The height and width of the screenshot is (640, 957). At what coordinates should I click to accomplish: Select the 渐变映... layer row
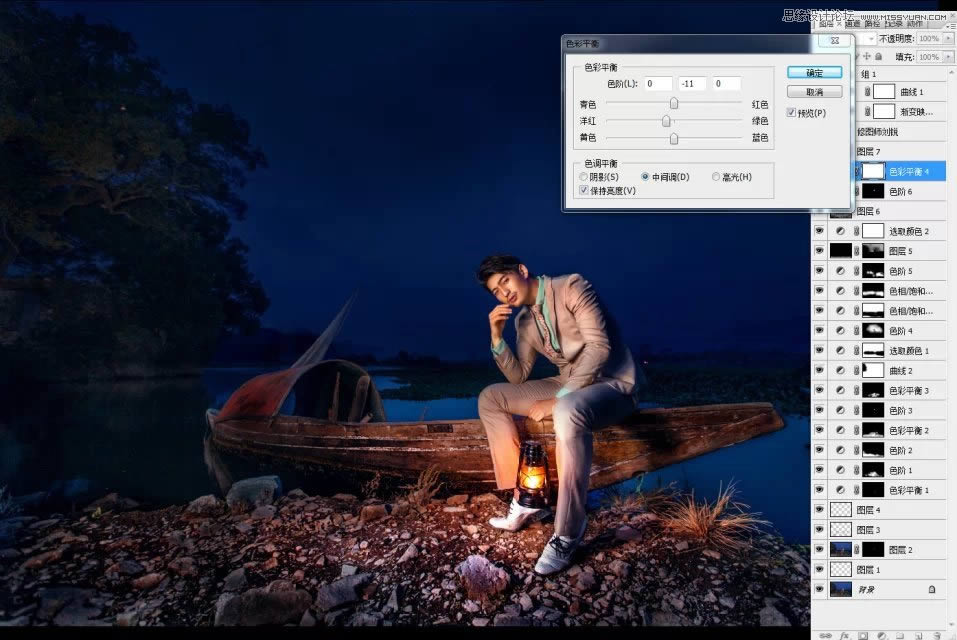point(900,112)
